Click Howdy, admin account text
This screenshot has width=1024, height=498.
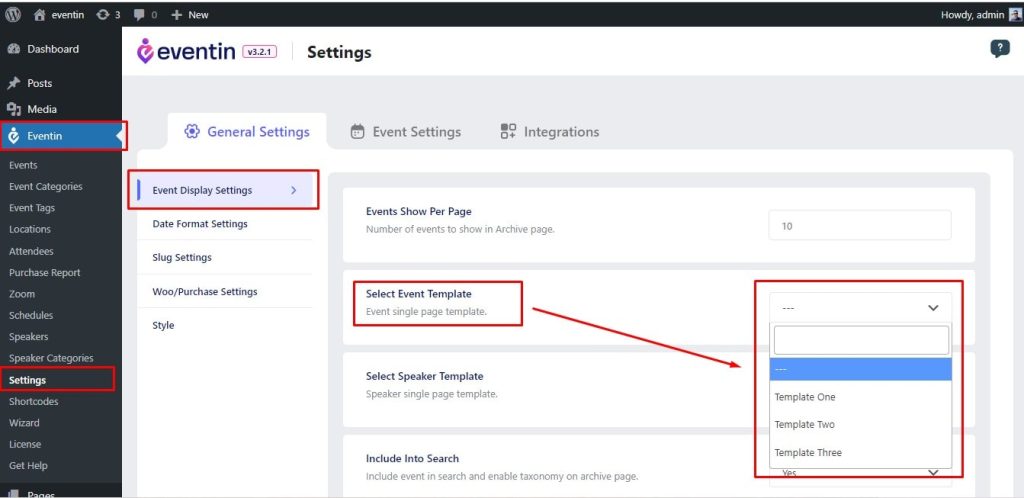pyautogui.click(x=972, y=14)
